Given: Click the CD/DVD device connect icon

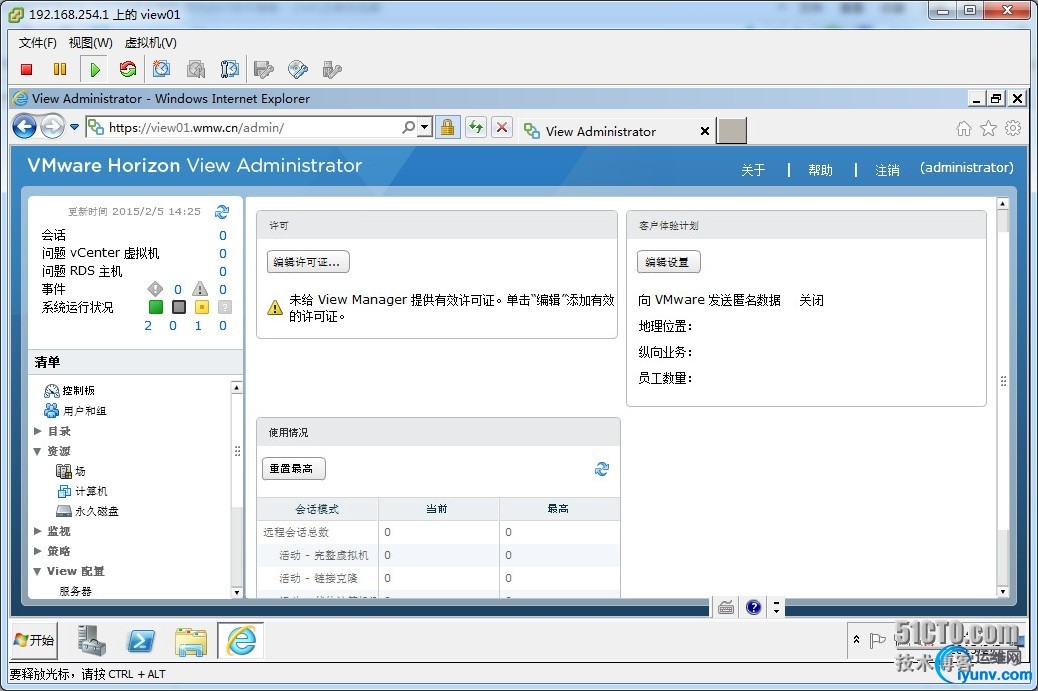Looking at the screenshot, I should click(298, 69).
